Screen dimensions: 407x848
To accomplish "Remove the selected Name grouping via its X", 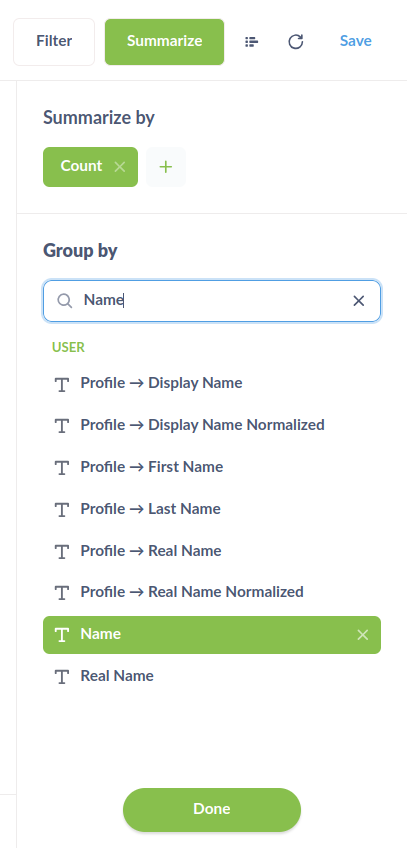I will tap(363, 635).
